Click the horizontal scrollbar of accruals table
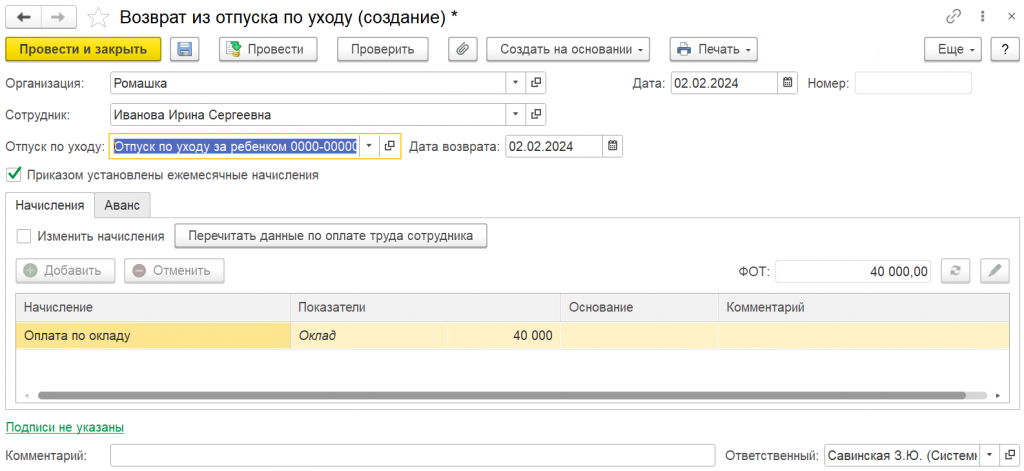1024x471 pixels. tap(502, 395)
